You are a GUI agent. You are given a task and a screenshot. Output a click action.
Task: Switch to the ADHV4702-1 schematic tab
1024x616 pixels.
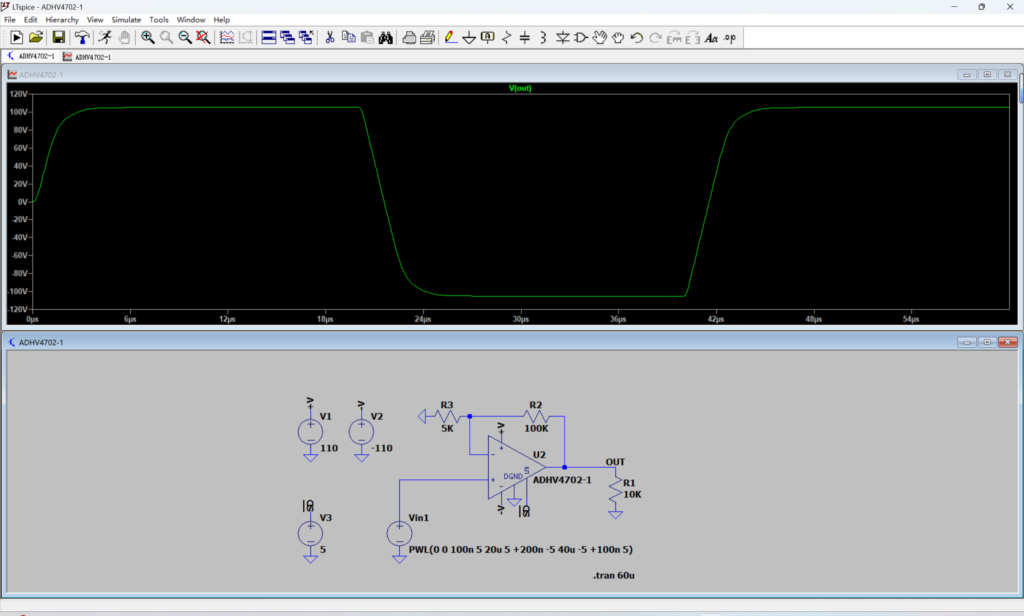click(31, 57)
